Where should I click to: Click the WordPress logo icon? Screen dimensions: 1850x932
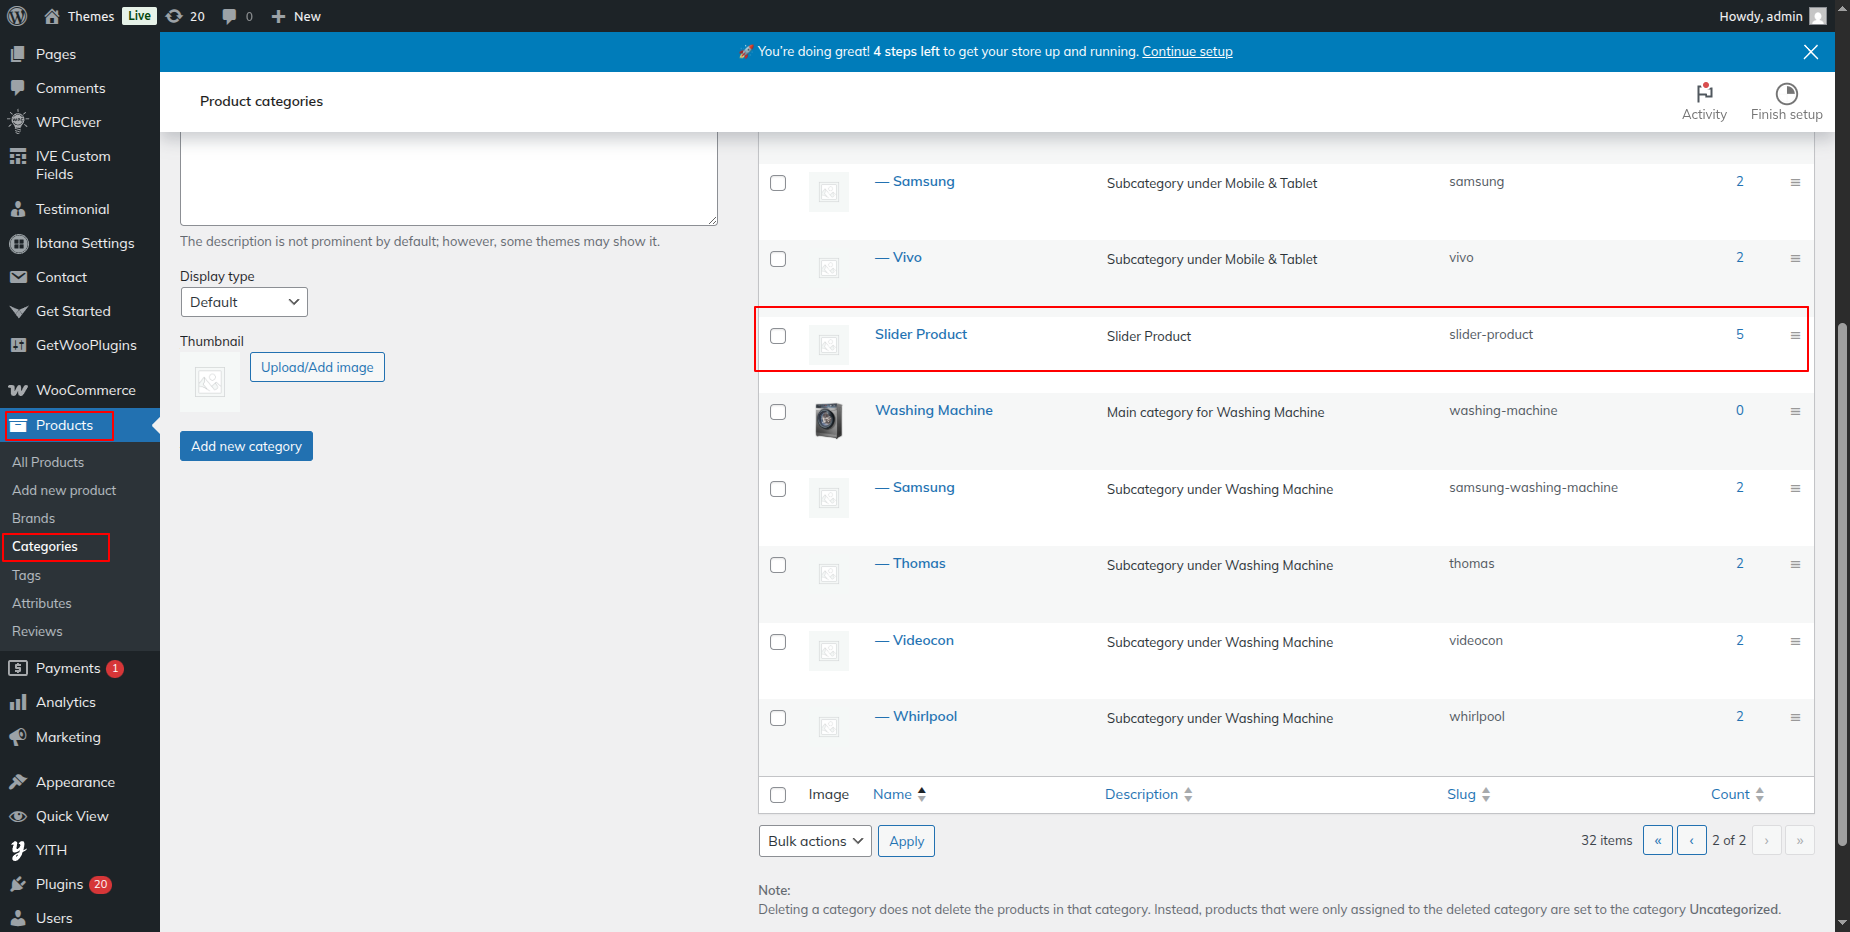coord(17,16)
